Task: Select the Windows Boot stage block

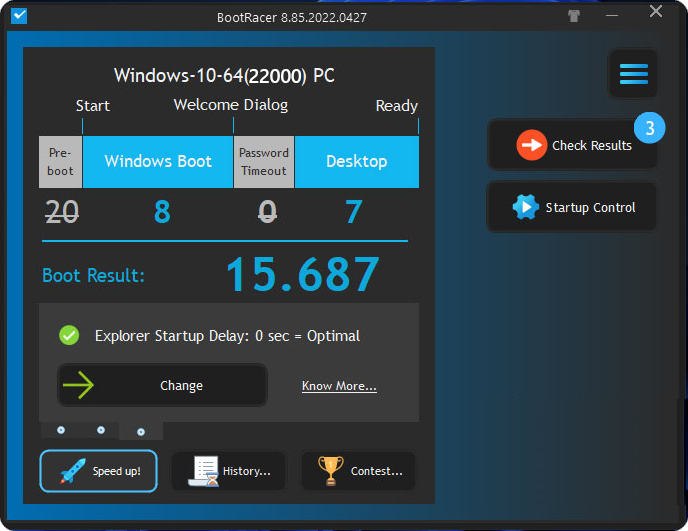Action: tap(158, 162)
